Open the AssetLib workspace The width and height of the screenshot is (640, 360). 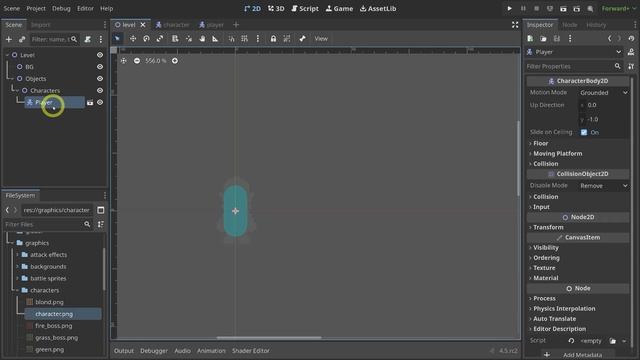pos(378,9)
